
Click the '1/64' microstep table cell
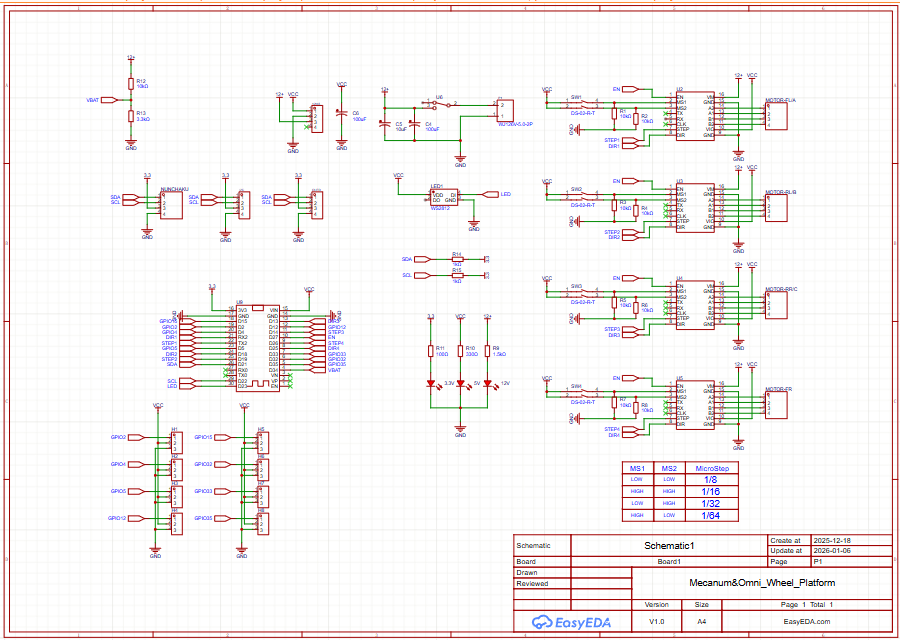pyautogui.click(x=711, y=515)
